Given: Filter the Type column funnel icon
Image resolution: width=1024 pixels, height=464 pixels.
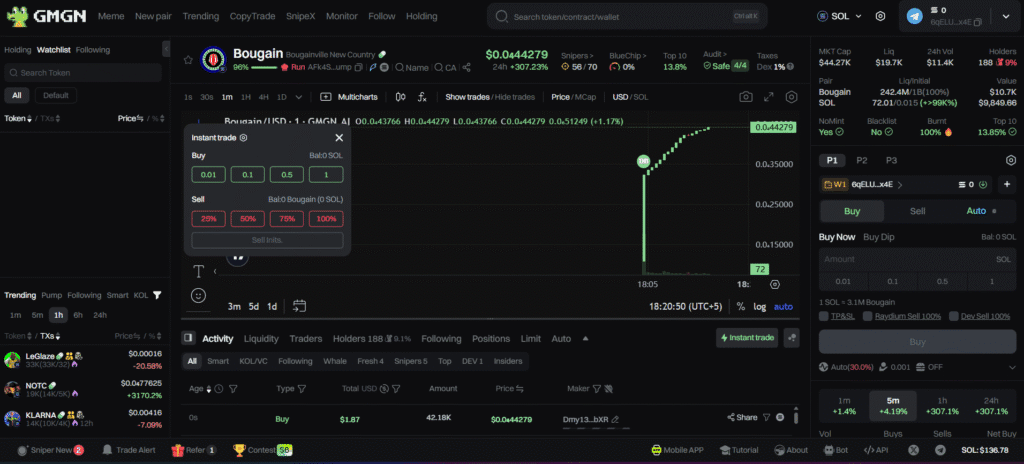Looking at the screenshot, I should click(302, 389).
